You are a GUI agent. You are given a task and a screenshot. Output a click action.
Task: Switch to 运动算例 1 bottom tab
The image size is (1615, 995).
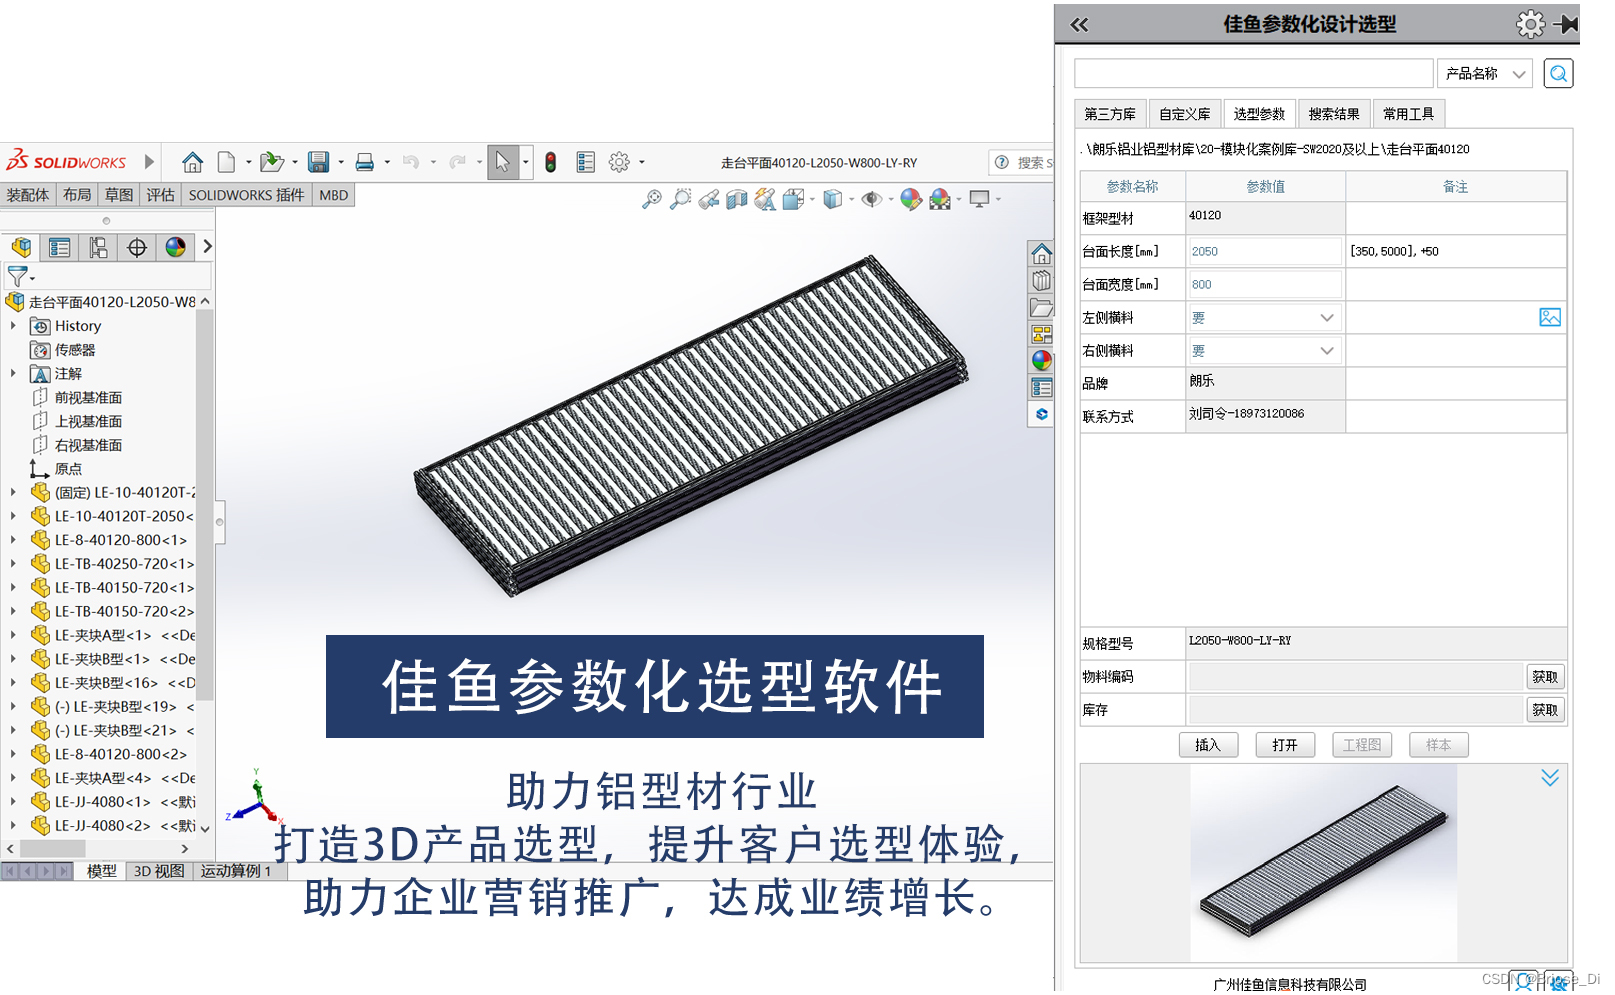236,871
